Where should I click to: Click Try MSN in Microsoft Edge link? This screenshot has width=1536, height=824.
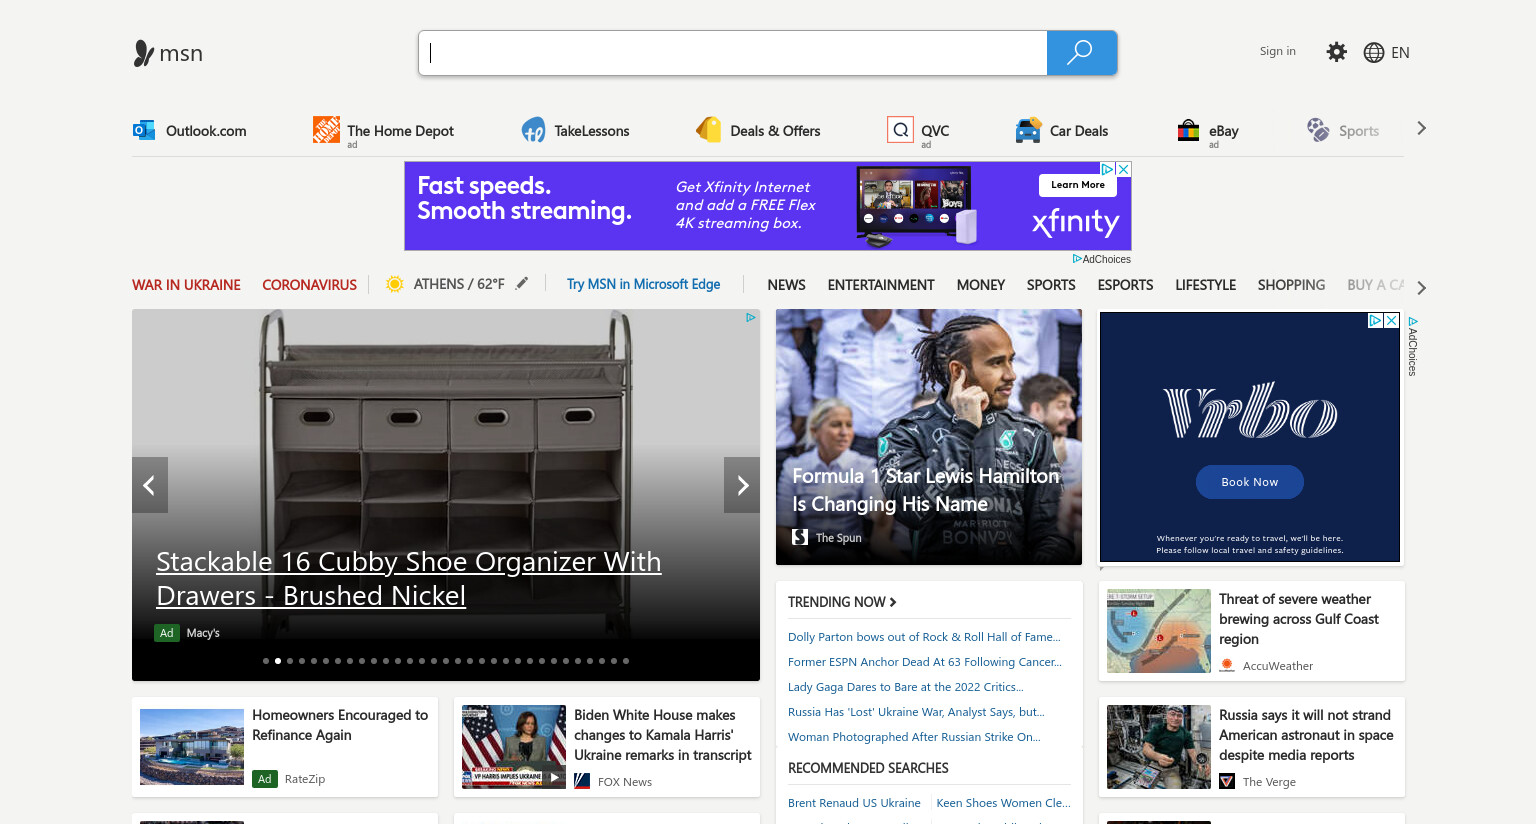643,284
